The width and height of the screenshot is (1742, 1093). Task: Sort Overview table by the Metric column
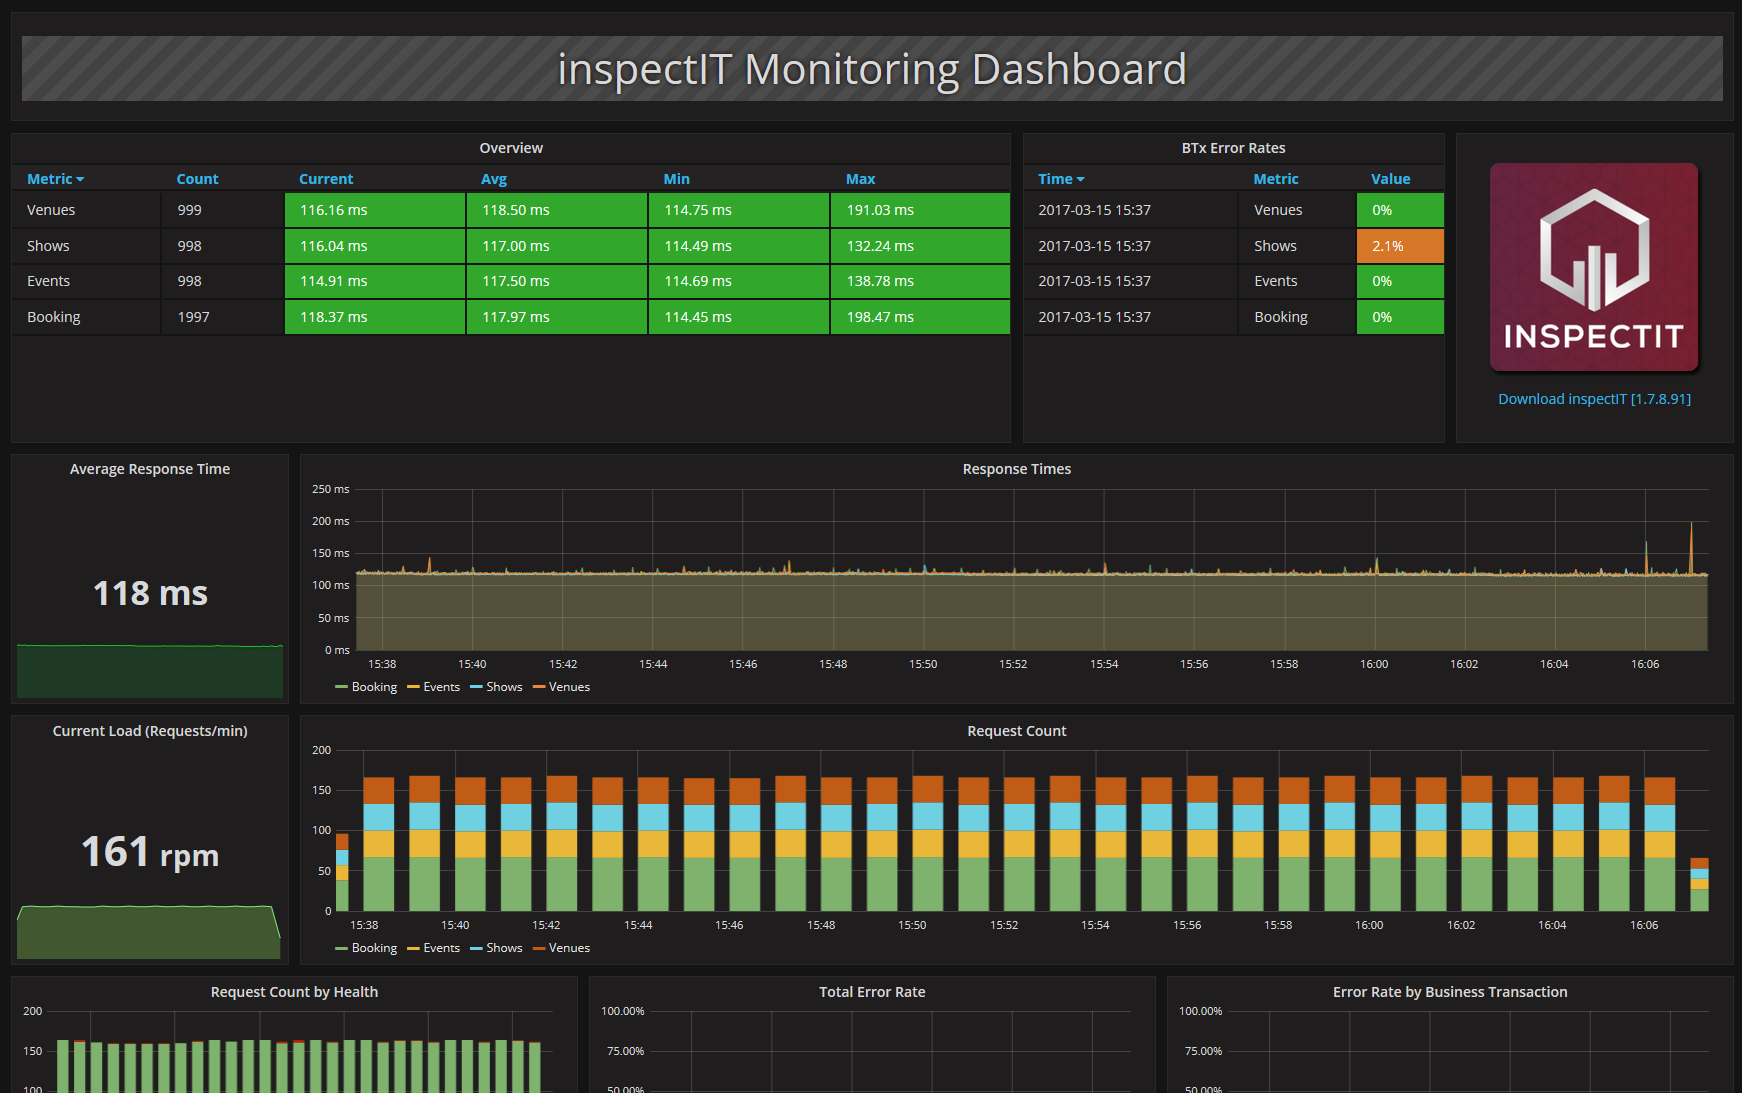coord(55,179)
